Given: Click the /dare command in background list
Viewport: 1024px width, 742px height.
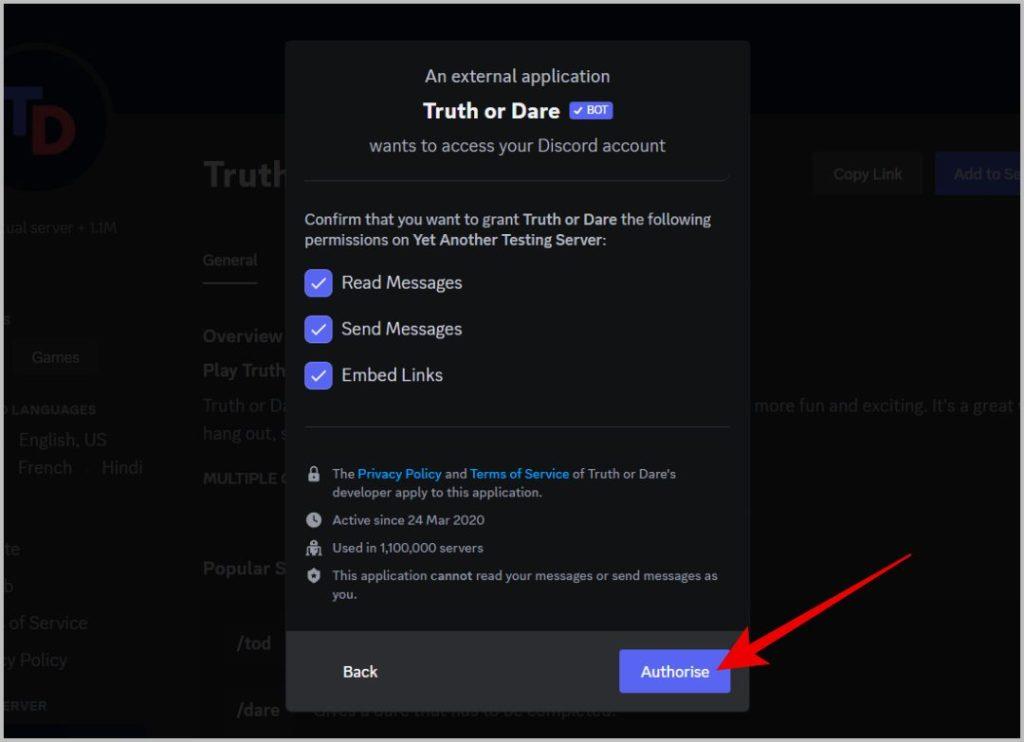Looking at the screenshot, I should (x=258, y=710).
